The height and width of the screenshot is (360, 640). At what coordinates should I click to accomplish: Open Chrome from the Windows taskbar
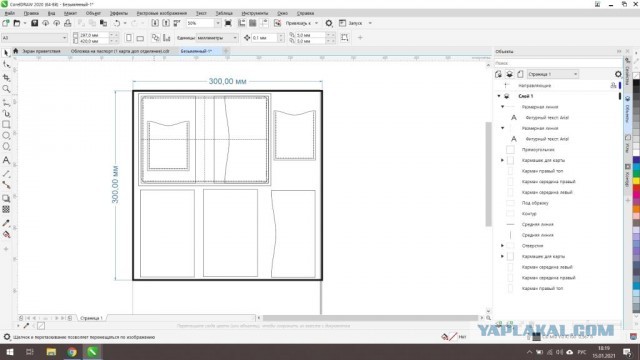[72, 352]
